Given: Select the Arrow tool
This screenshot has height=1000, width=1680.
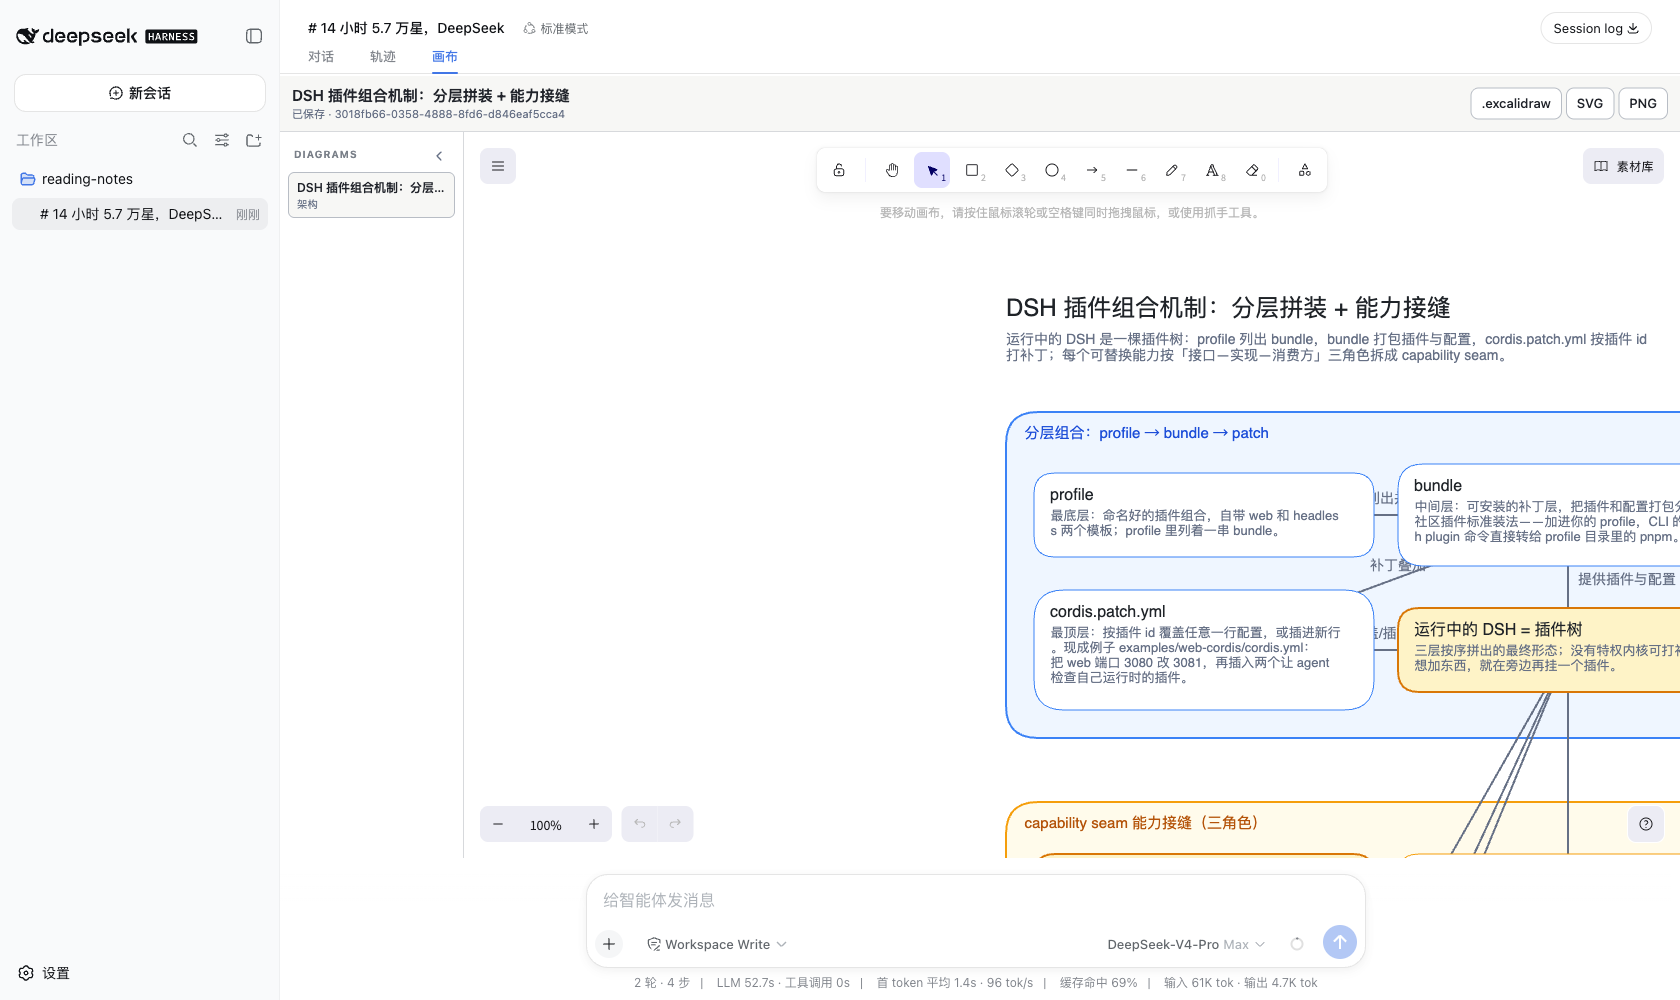Looking at the screenshot, I should tap(1092, 170).
